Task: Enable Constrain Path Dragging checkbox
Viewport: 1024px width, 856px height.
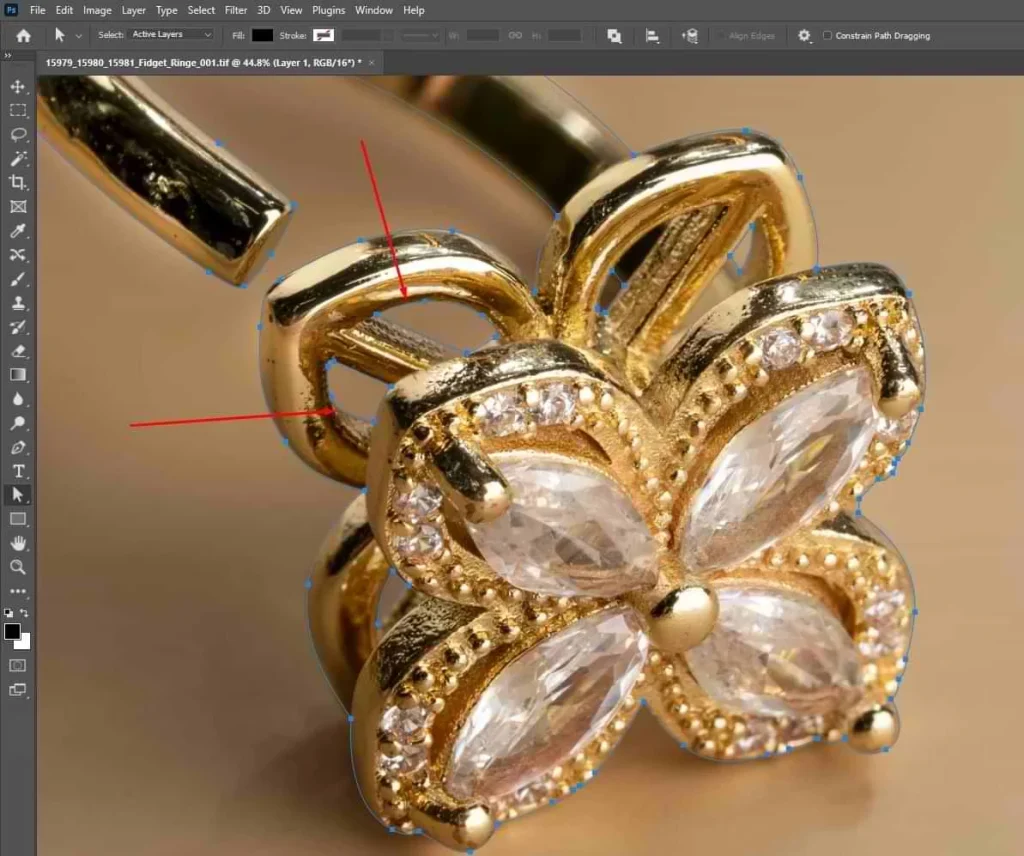Action: [x=827, y=35]
